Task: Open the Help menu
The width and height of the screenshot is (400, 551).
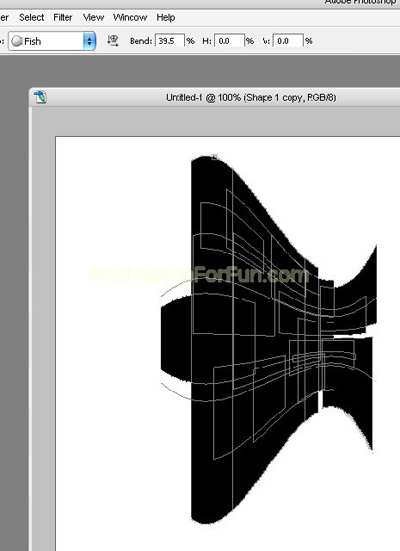Action: (166, 18)
